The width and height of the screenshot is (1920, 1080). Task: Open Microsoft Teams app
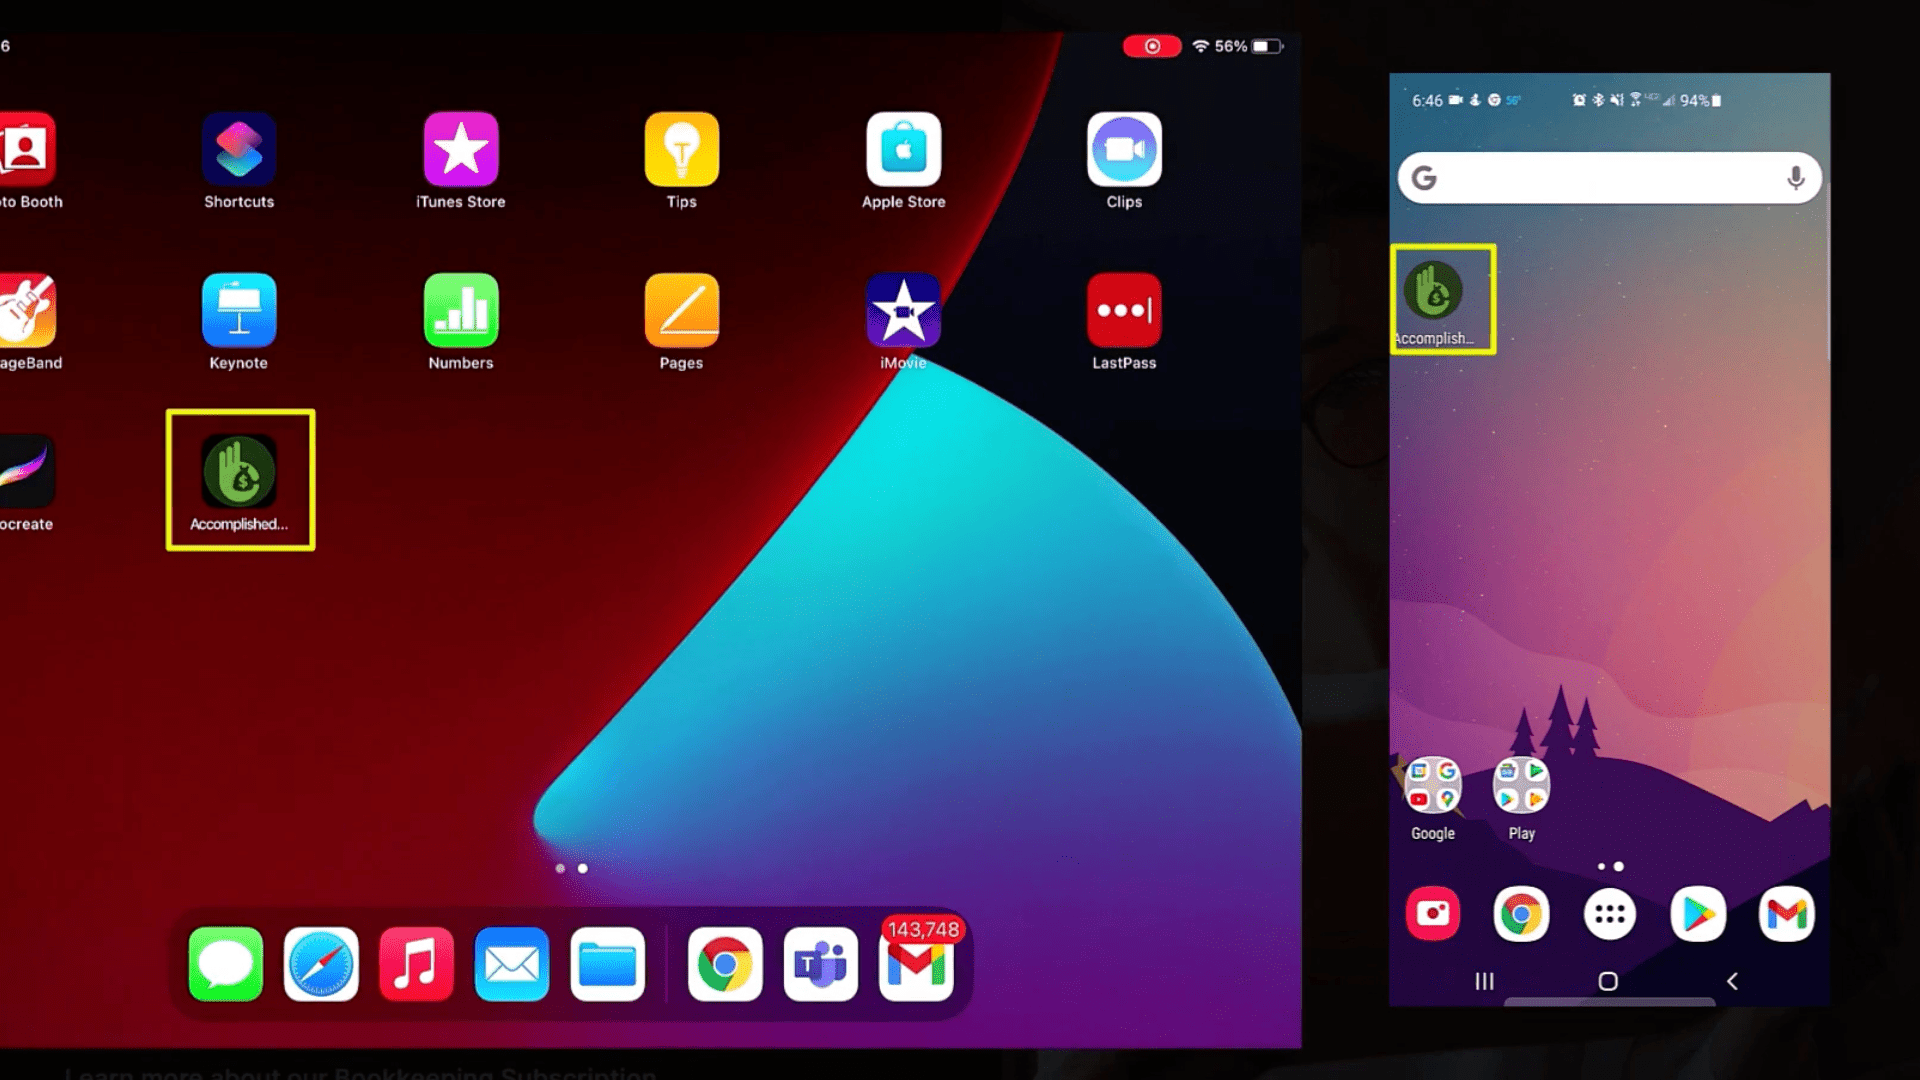pos(819,963)
